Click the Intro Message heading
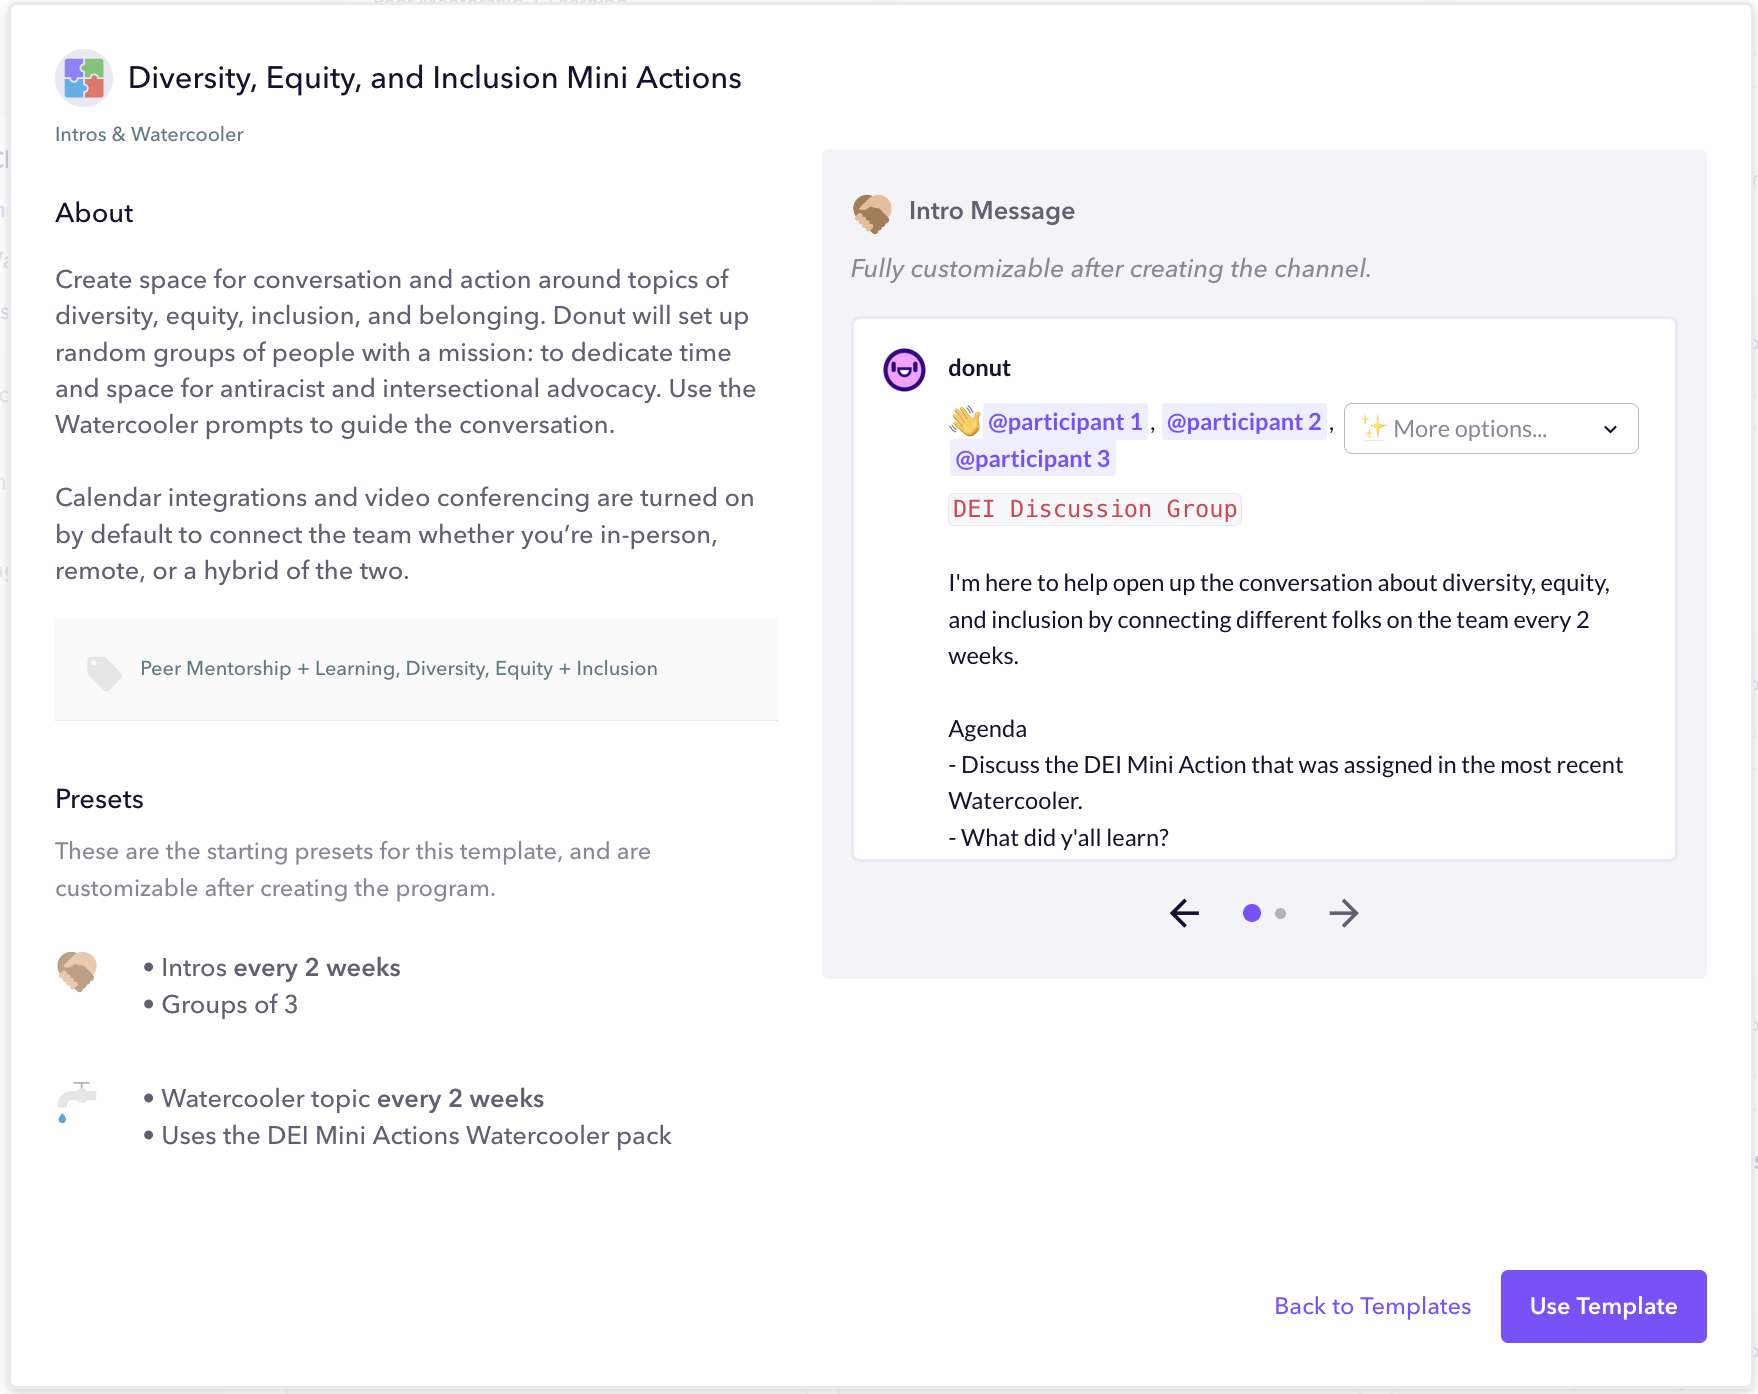This screenshot has height=1394, width=1758. click(992, 211)
